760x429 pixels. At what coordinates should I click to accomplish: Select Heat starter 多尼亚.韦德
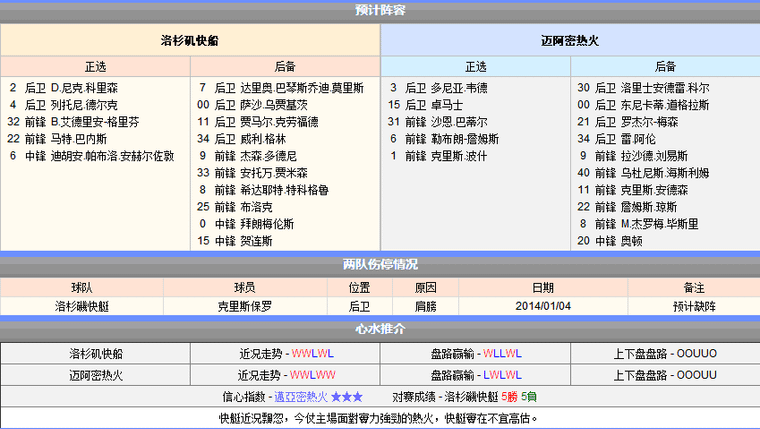pyautogui.click(x=439, y=88)
